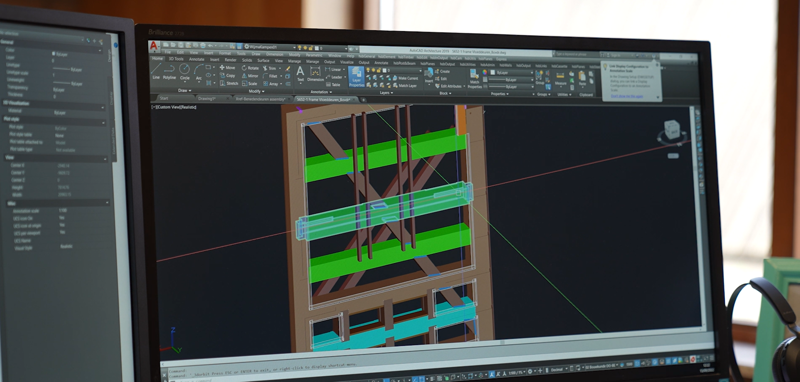Viewport: 800px width, 382px height.
Task: Click the Group objects icon
Action: 540,78
